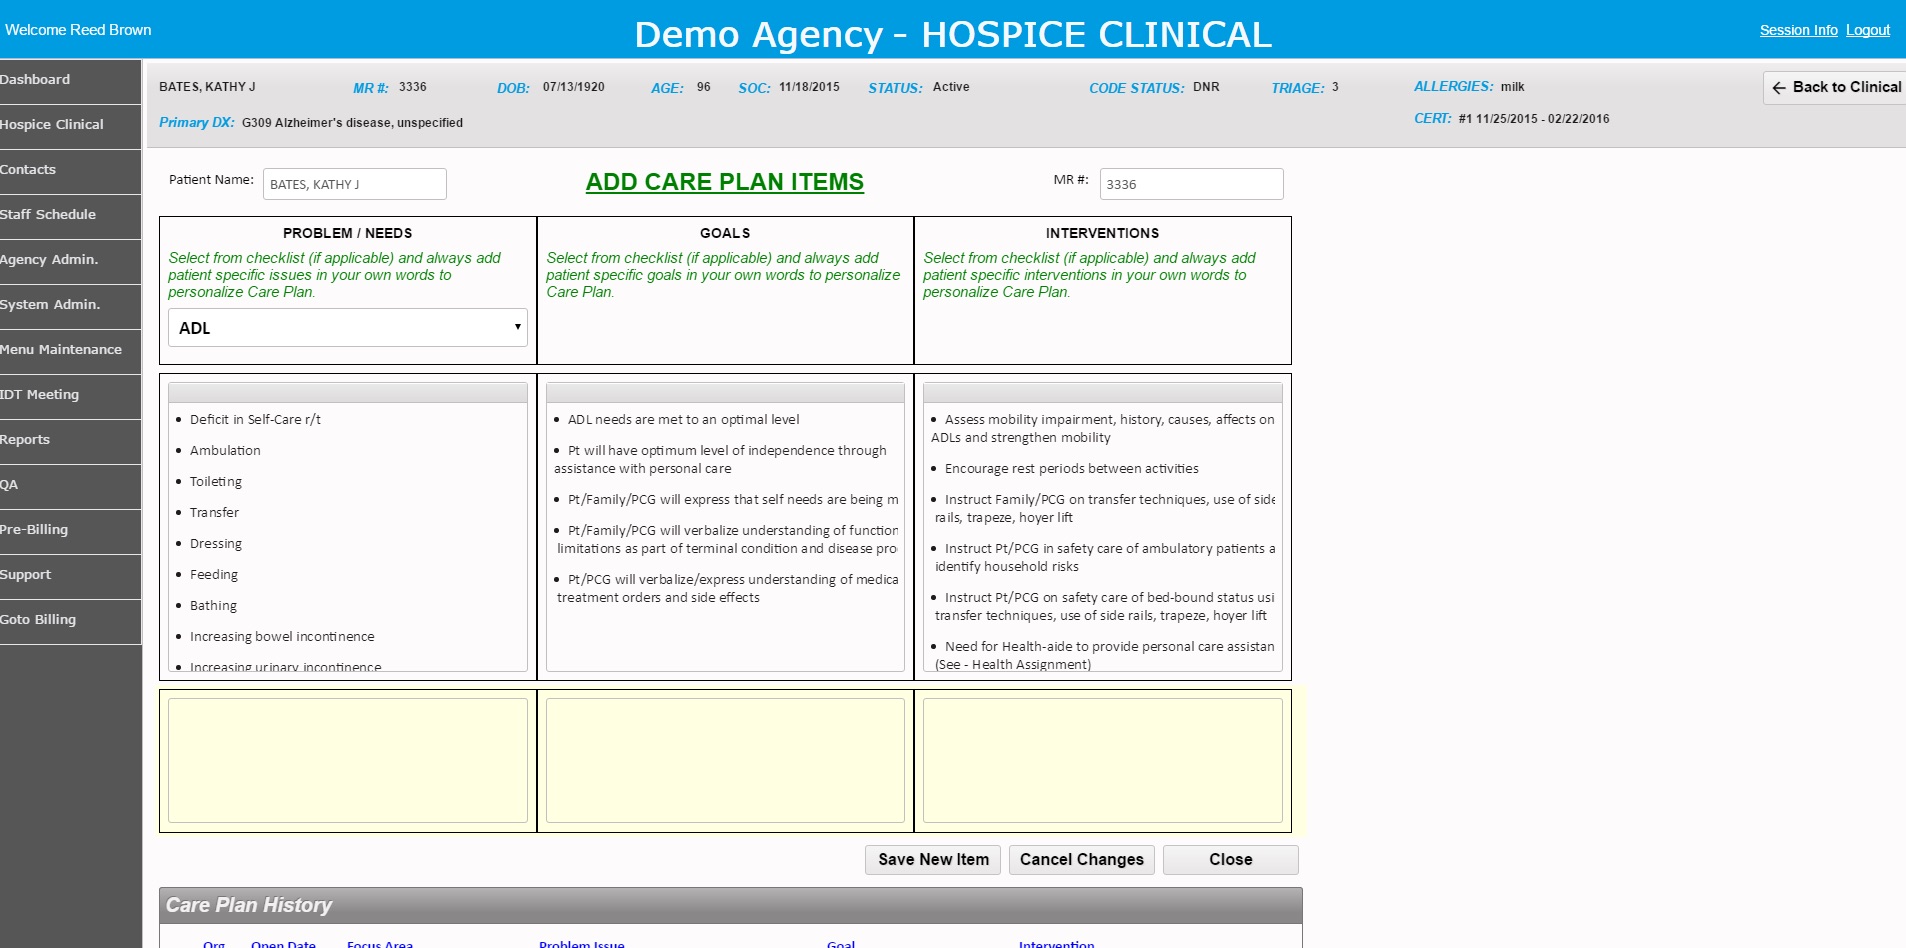Click the Patient Name input field

(x=355, y=184)
